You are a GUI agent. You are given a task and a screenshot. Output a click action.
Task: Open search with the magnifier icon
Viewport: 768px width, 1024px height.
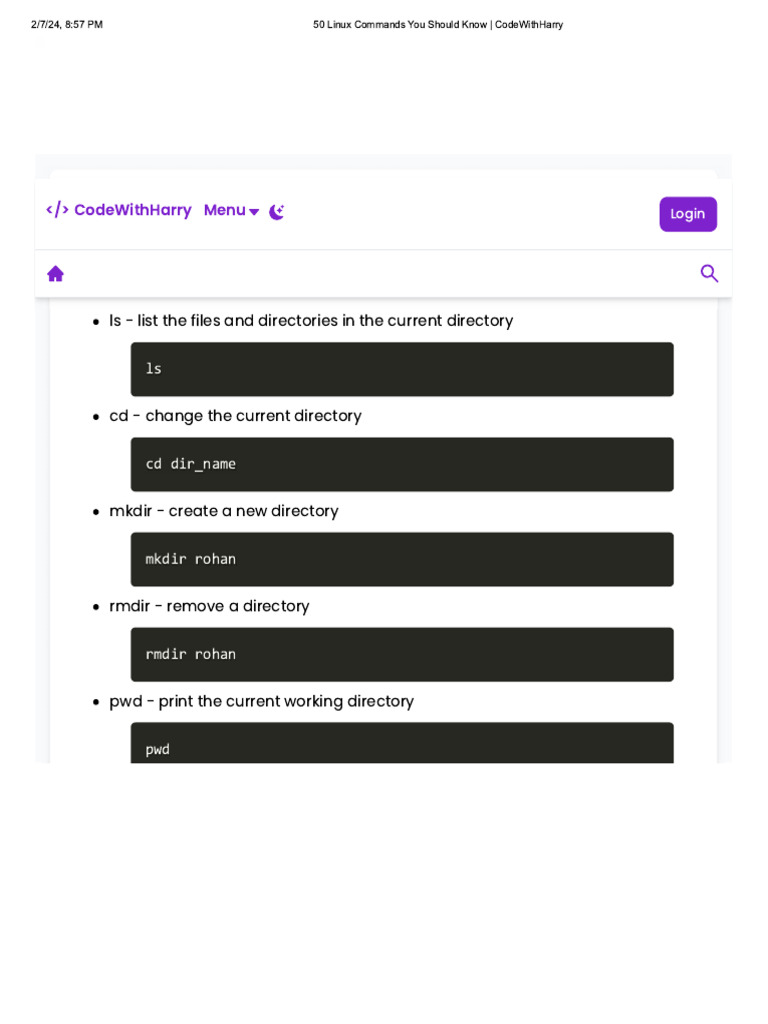[x=709, y=274]
